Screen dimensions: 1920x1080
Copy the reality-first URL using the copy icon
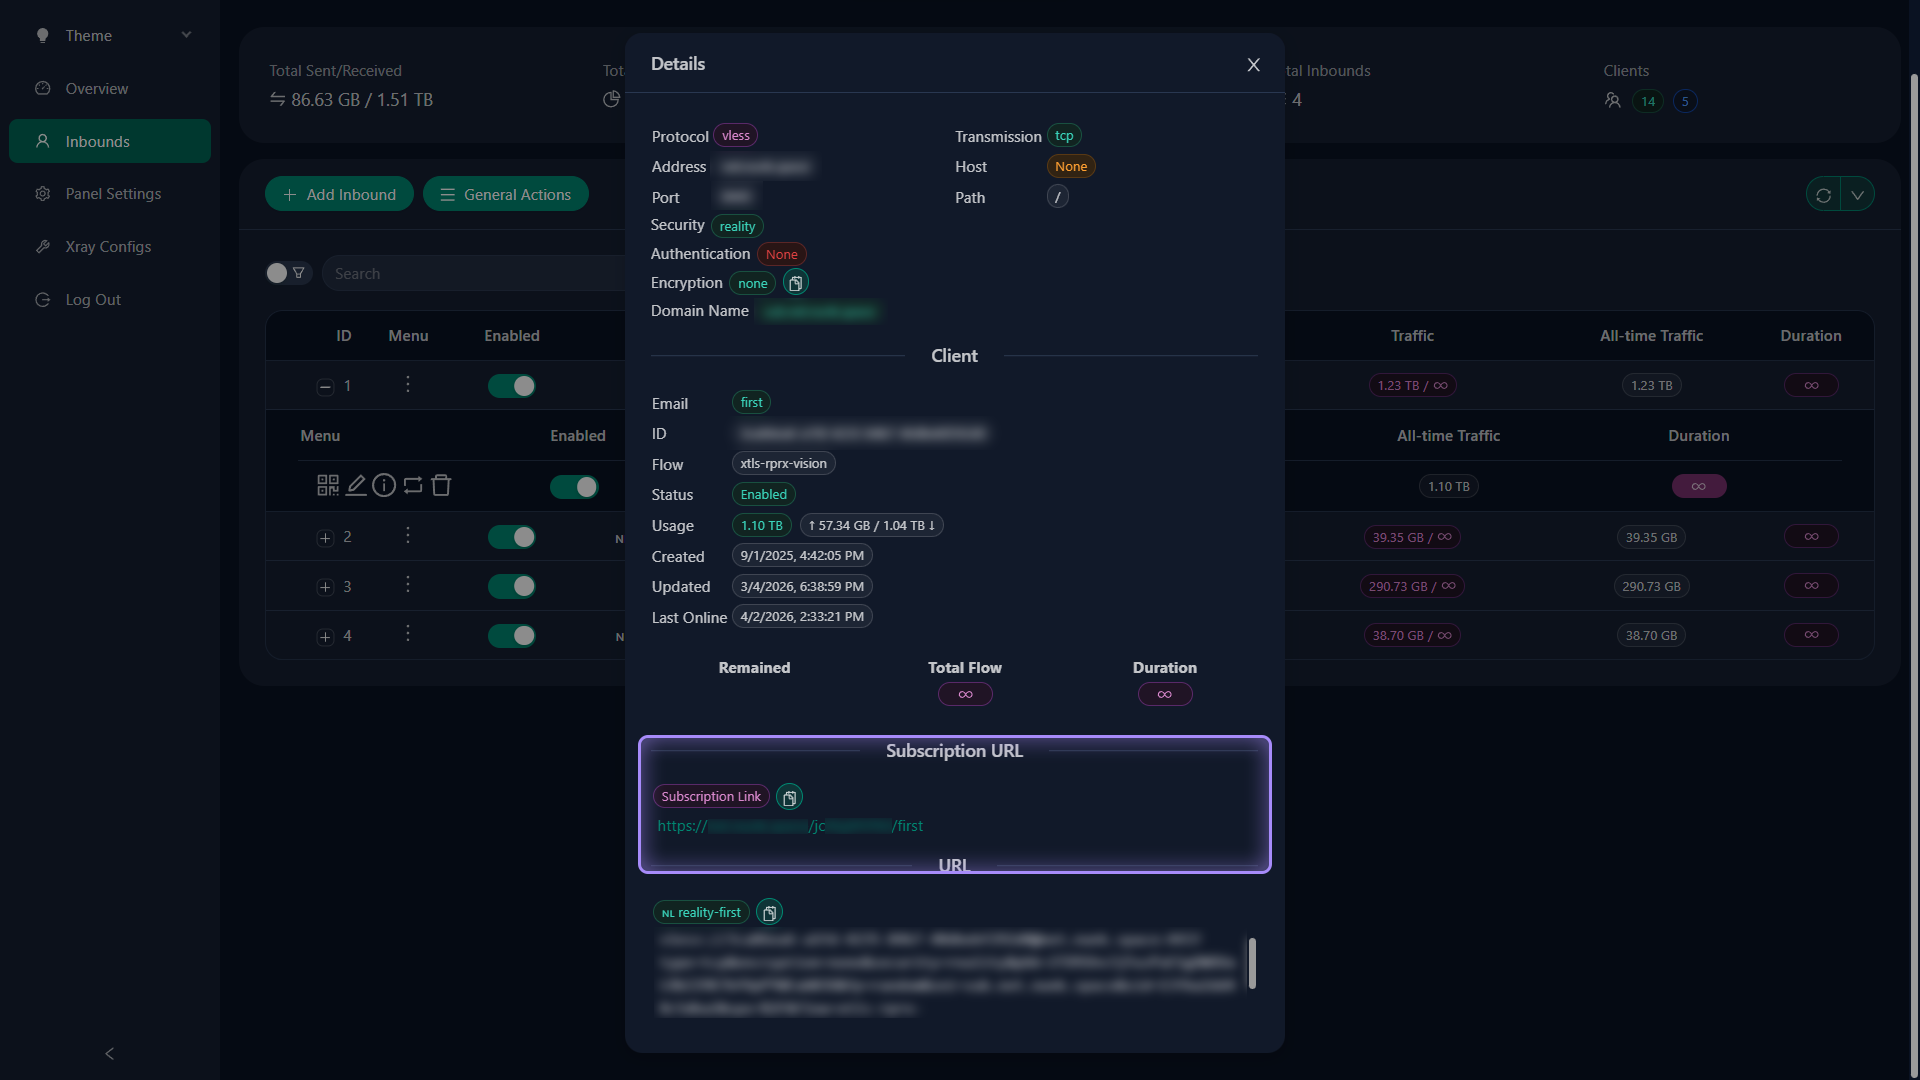768,912
